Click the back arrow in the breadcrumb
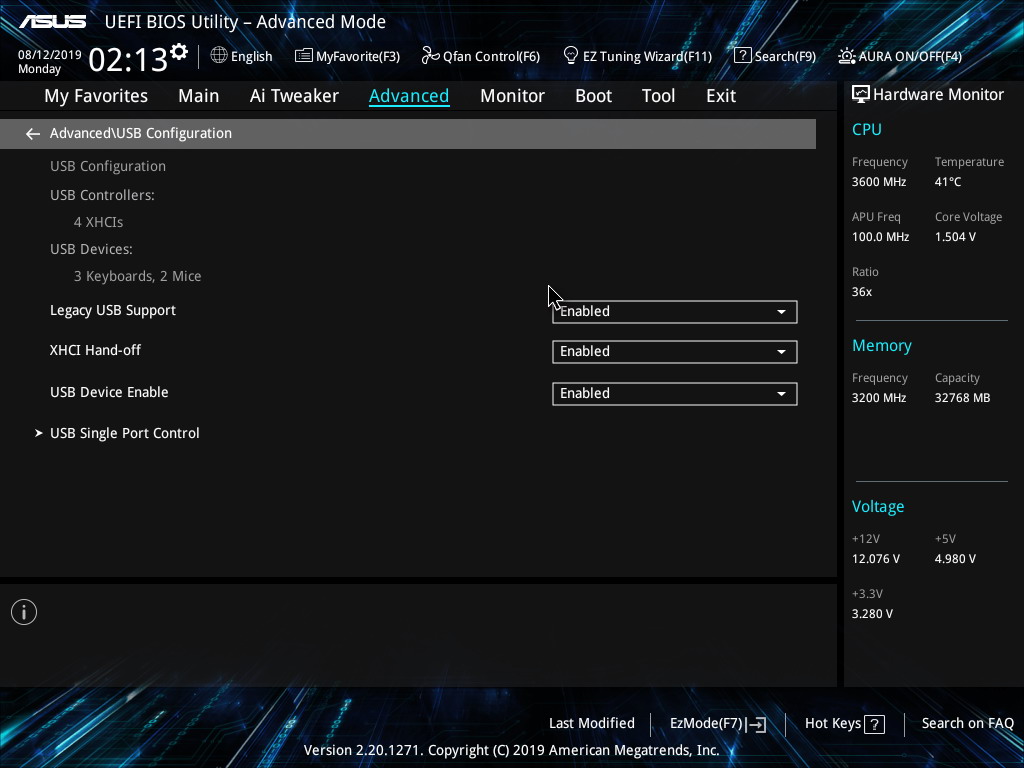 pyautogui.click(x=33, y=134)
